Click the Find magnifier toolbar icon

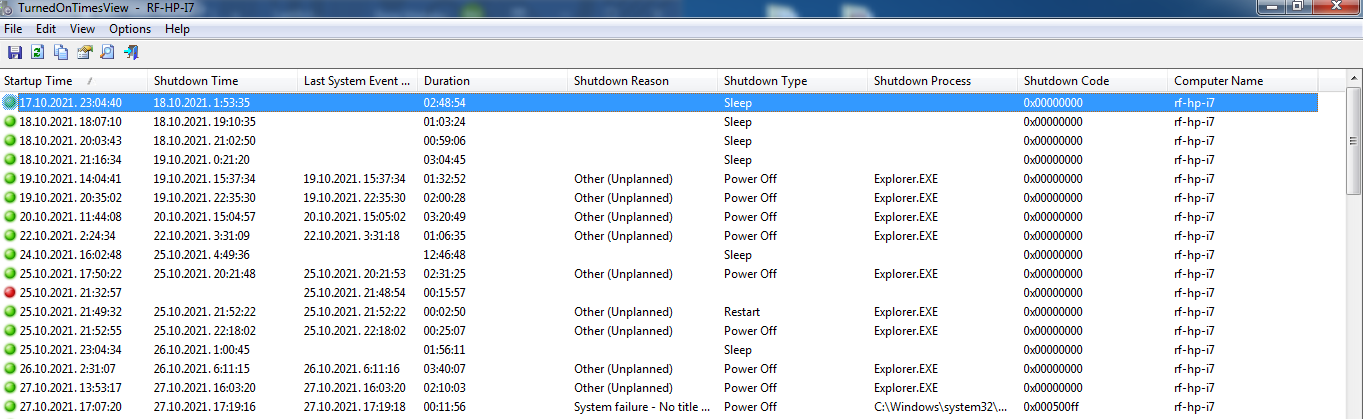(x=107, y=53)
